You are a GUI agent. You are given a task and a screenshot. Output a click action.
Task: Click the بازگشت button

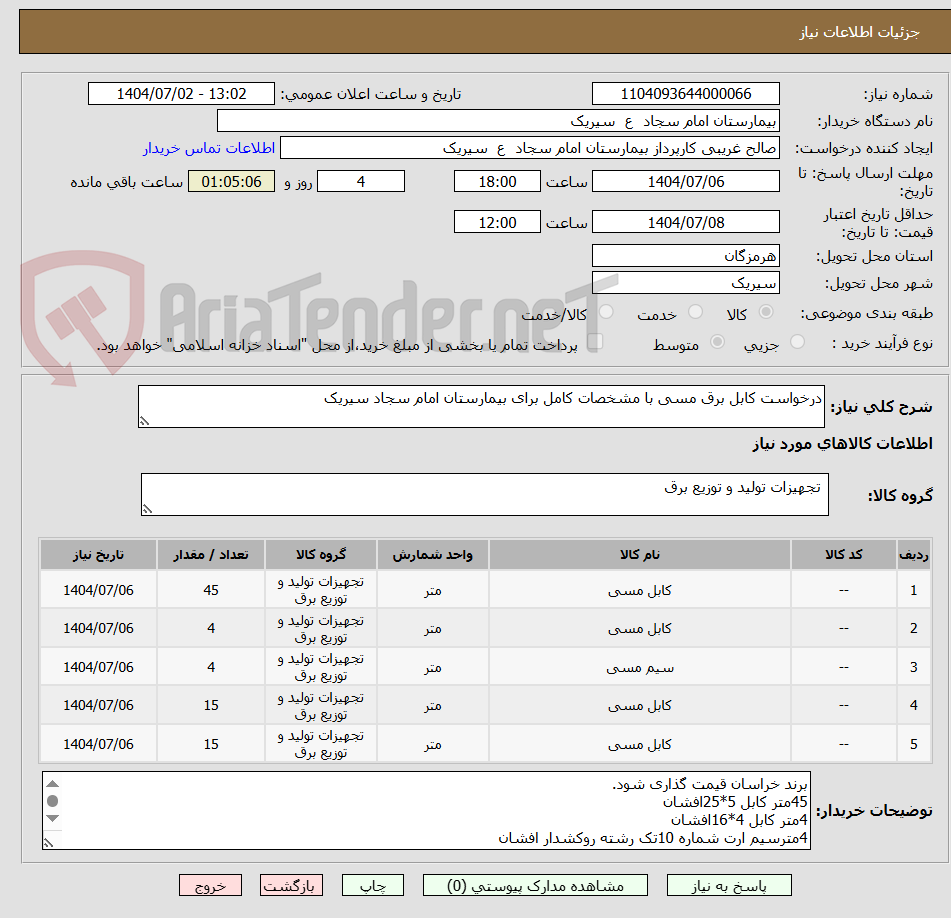pyautogui.click(x=291, y=885)
